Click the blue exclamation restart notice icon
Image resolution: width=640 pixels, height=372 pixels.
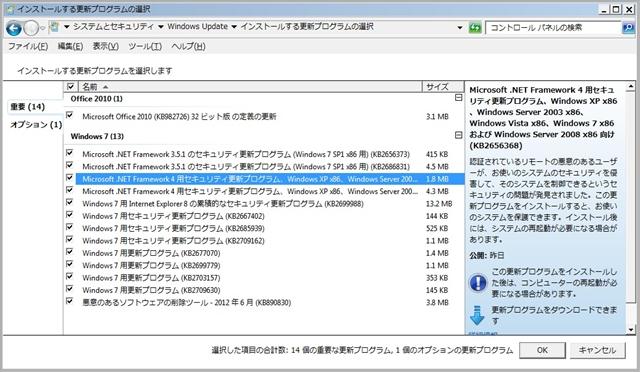477,283
